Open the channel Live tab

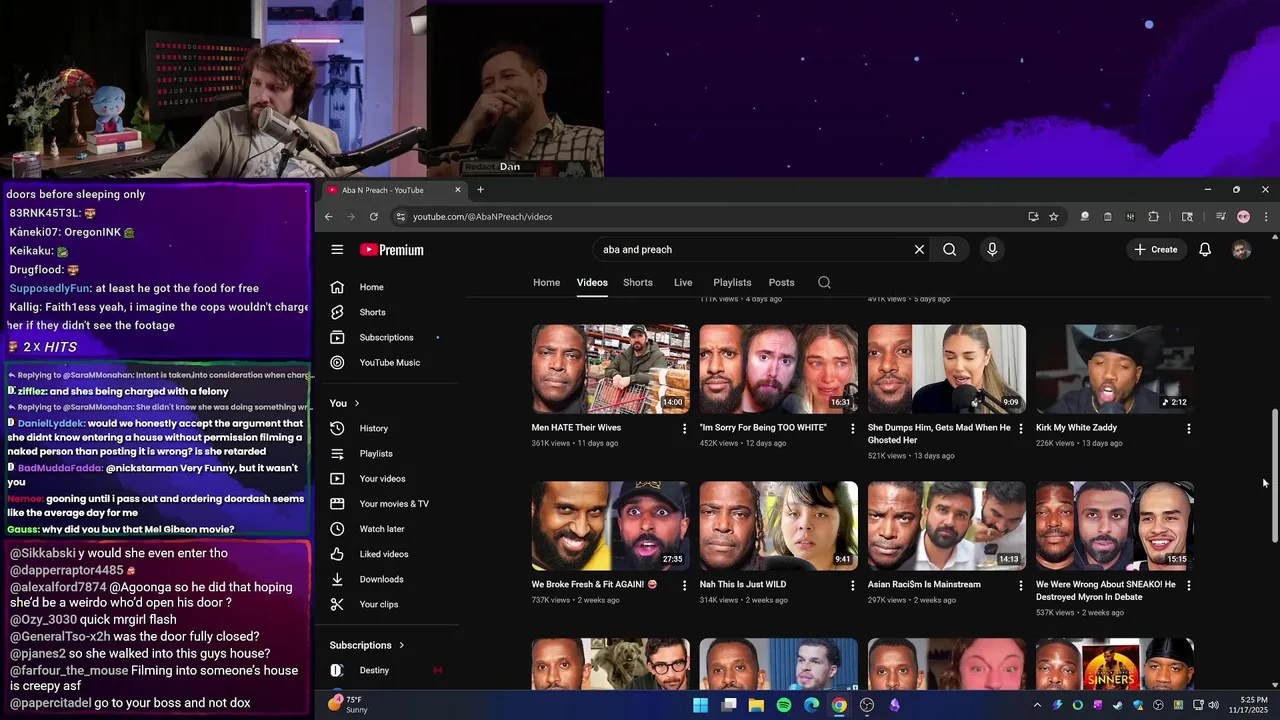pyautogui.click(x=683, y=283)
